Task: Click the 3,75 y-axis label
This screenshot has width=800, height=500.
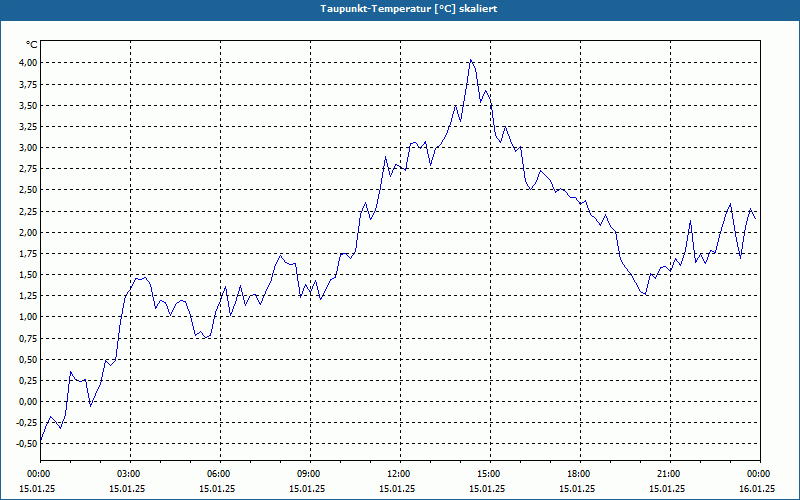Action: (29, 84)
